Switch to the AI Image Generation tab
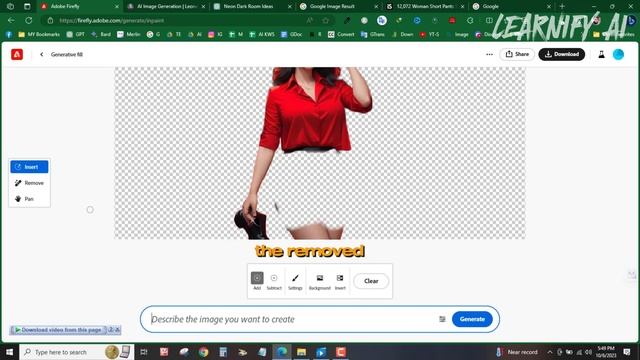The width and height of the screenshot is (640, 360). (x=167, y=7)
